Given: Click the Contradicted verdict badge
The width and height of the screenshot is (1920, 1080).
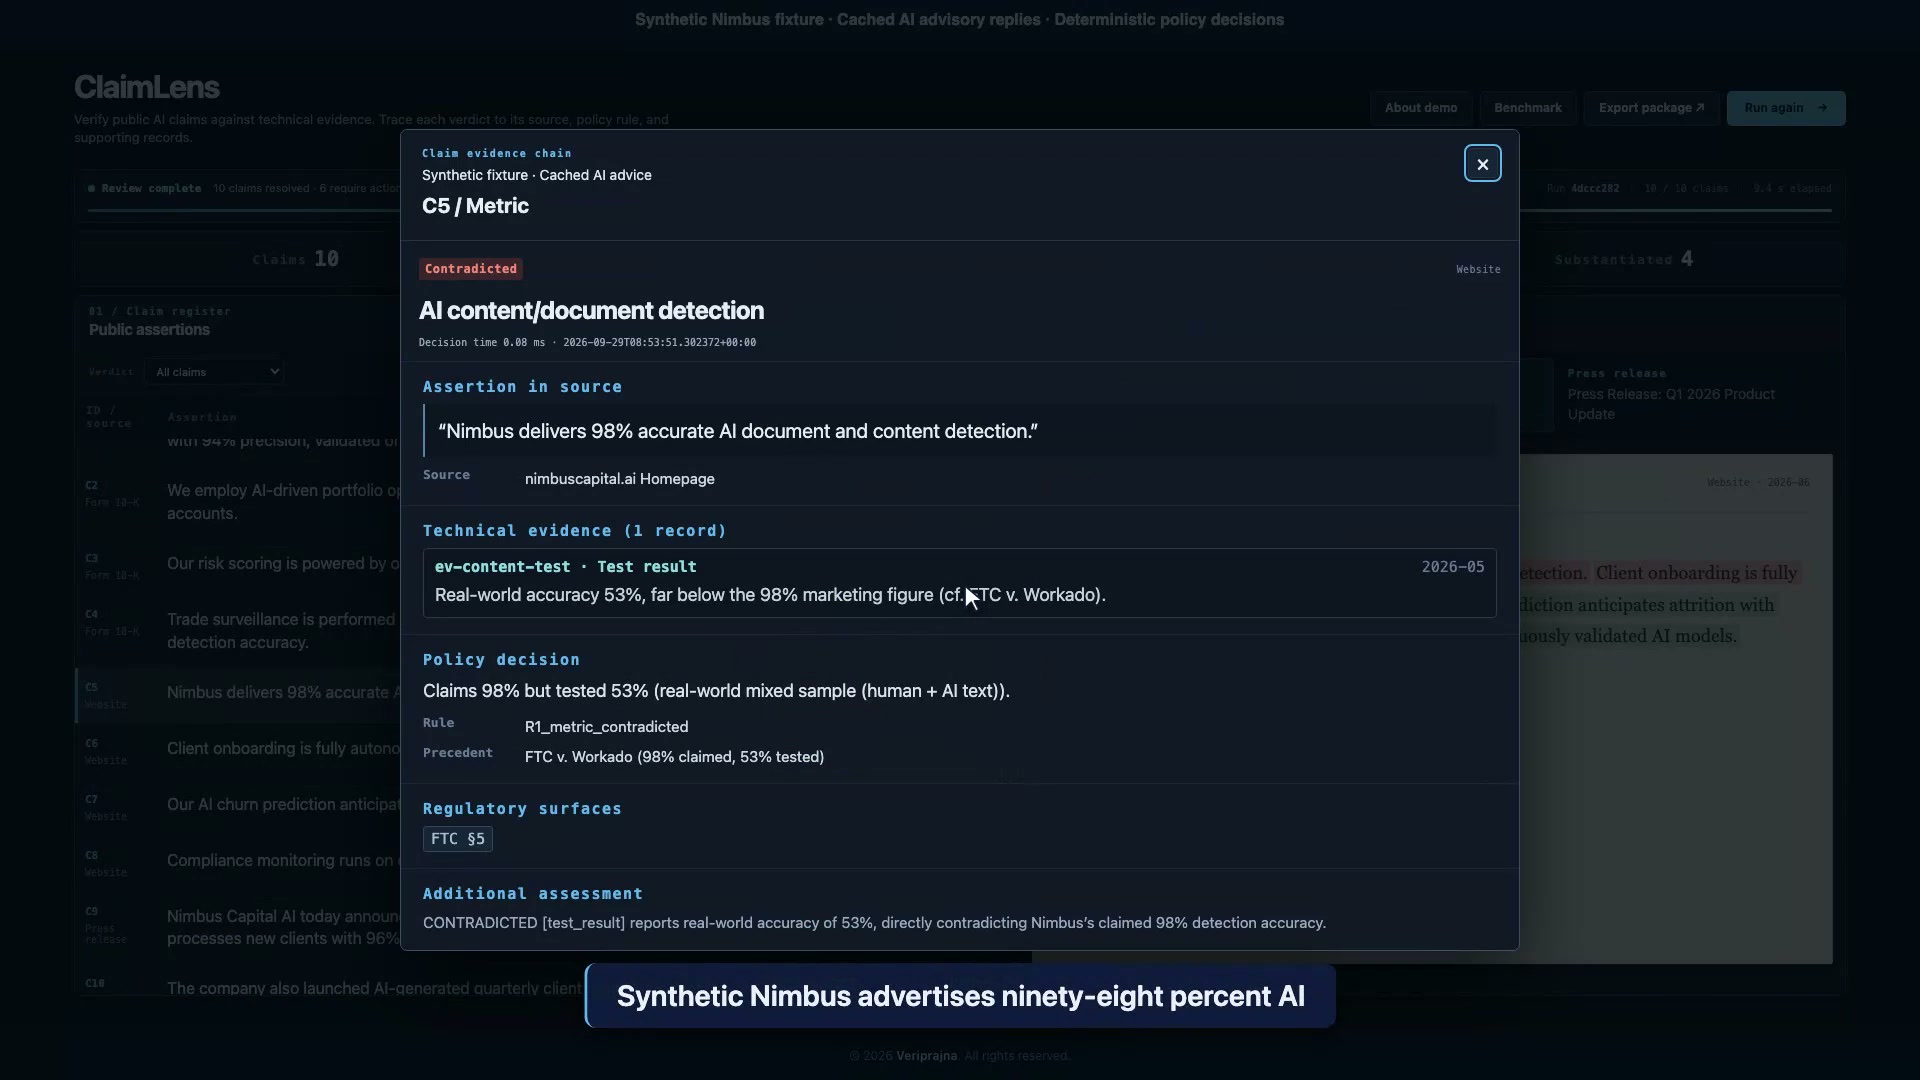Looking at the screenshot, I should pos(470,269).
